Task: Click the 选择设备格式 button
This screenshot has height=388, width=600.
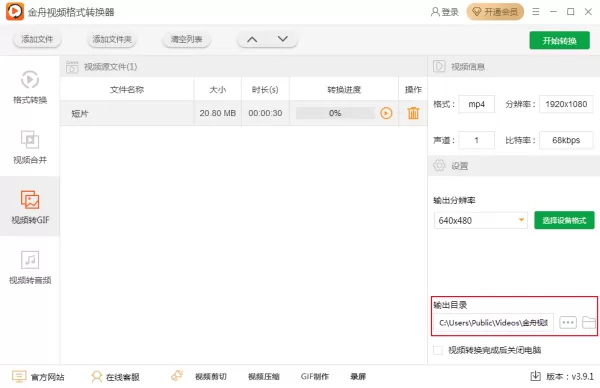Action: point(564,220)
